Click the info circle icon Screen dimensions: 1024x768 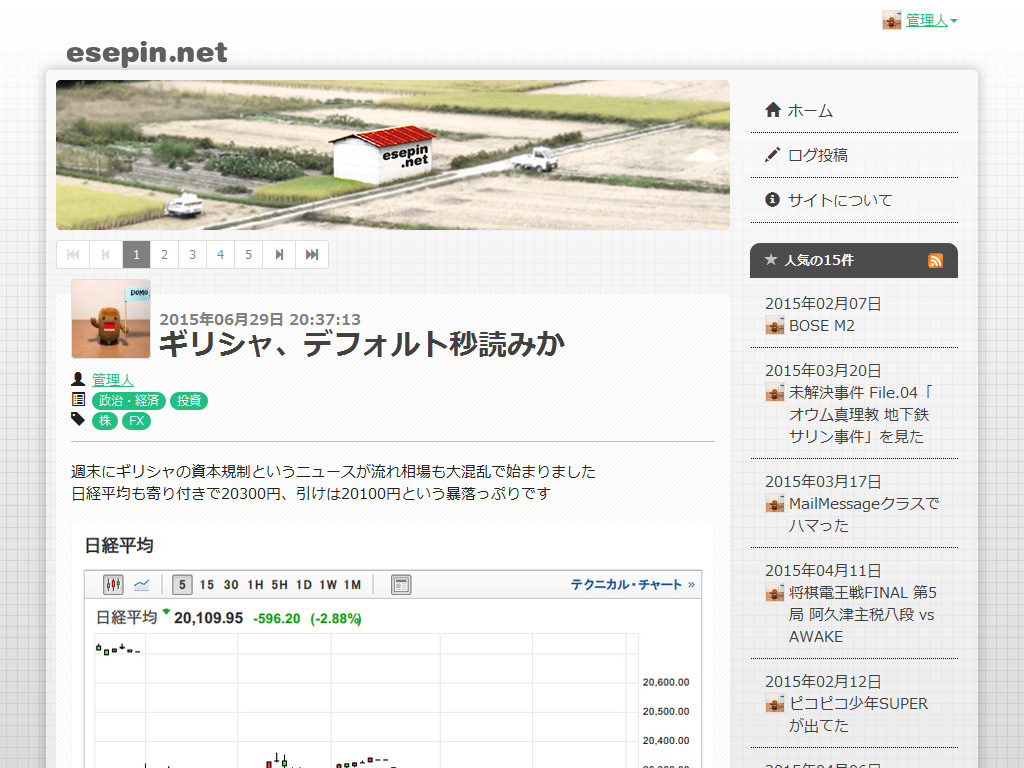coord(773,200)
